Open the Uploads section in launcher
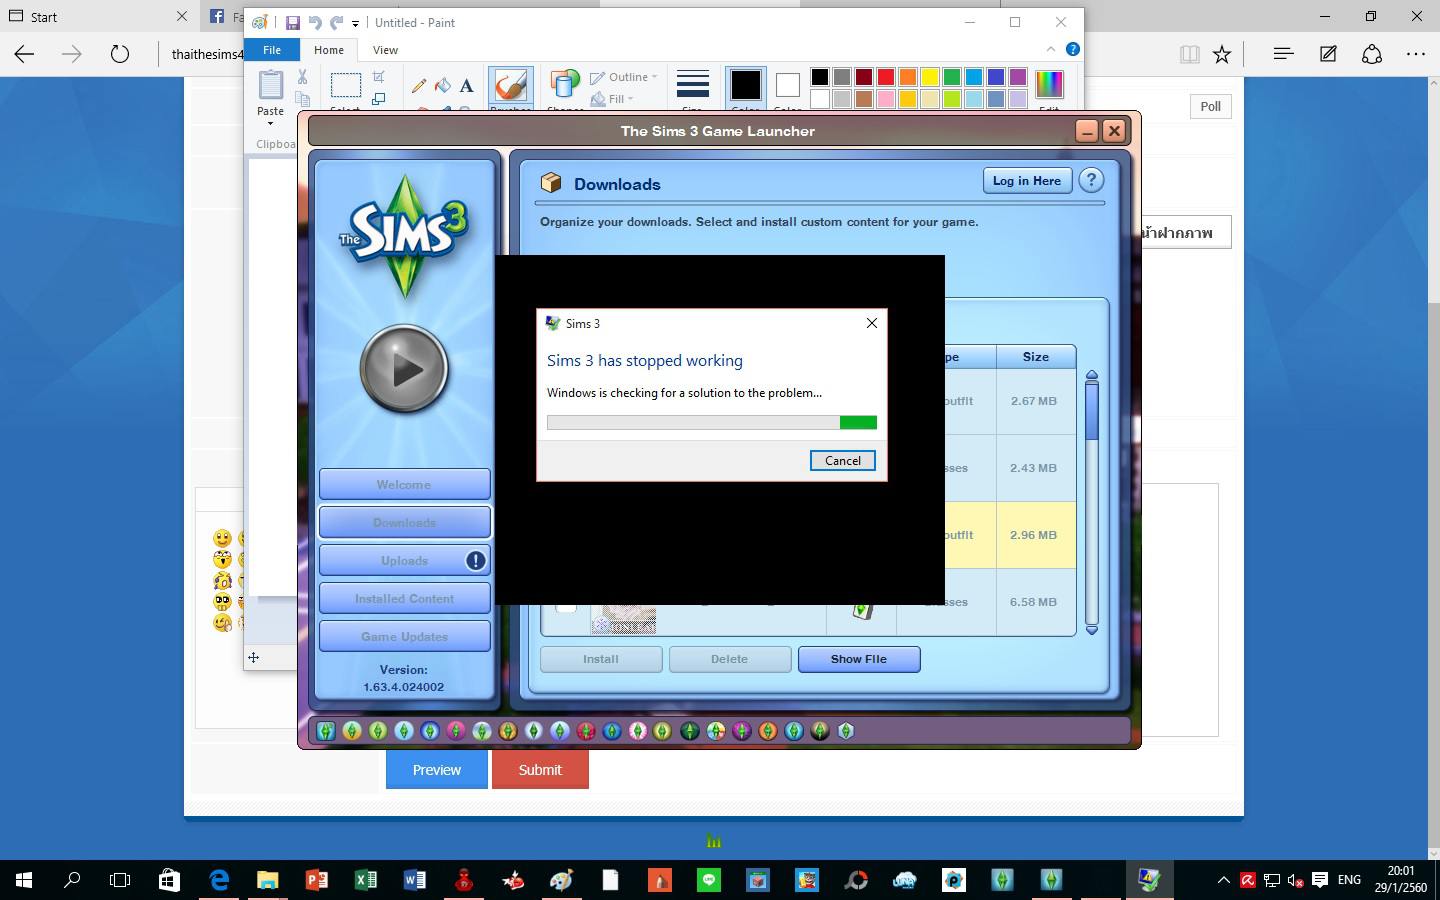The height and width of the screenshot is (900, 1440). click(x=404, y=560)
